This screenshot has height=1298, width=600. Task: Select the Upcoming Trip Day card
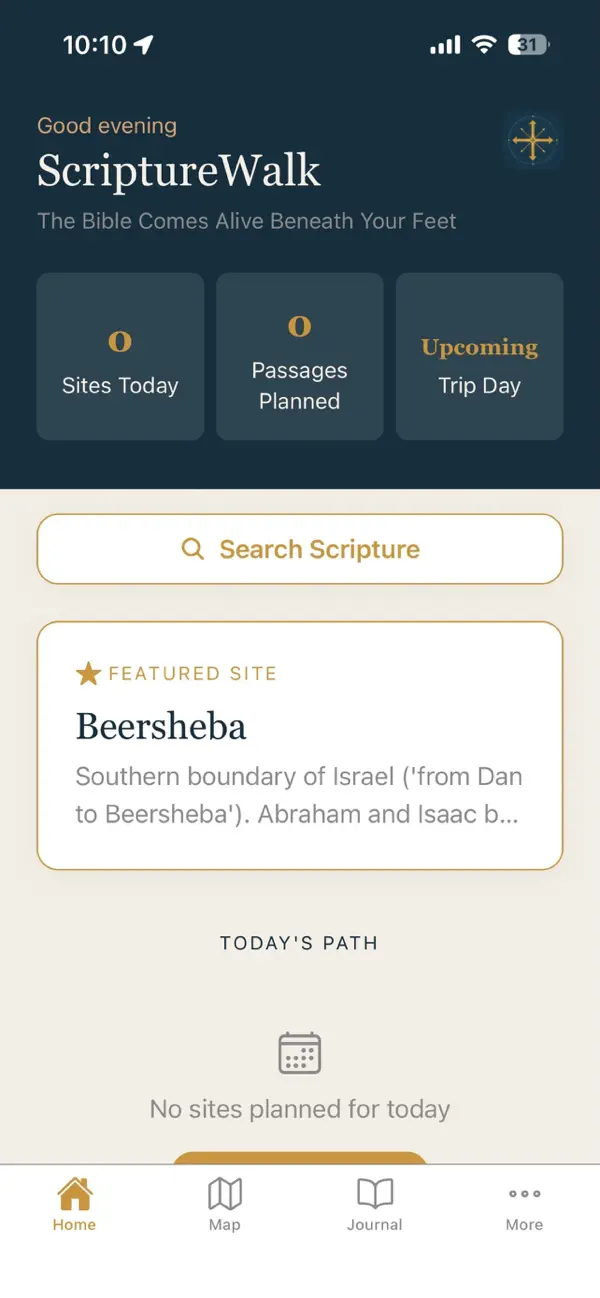479,356
